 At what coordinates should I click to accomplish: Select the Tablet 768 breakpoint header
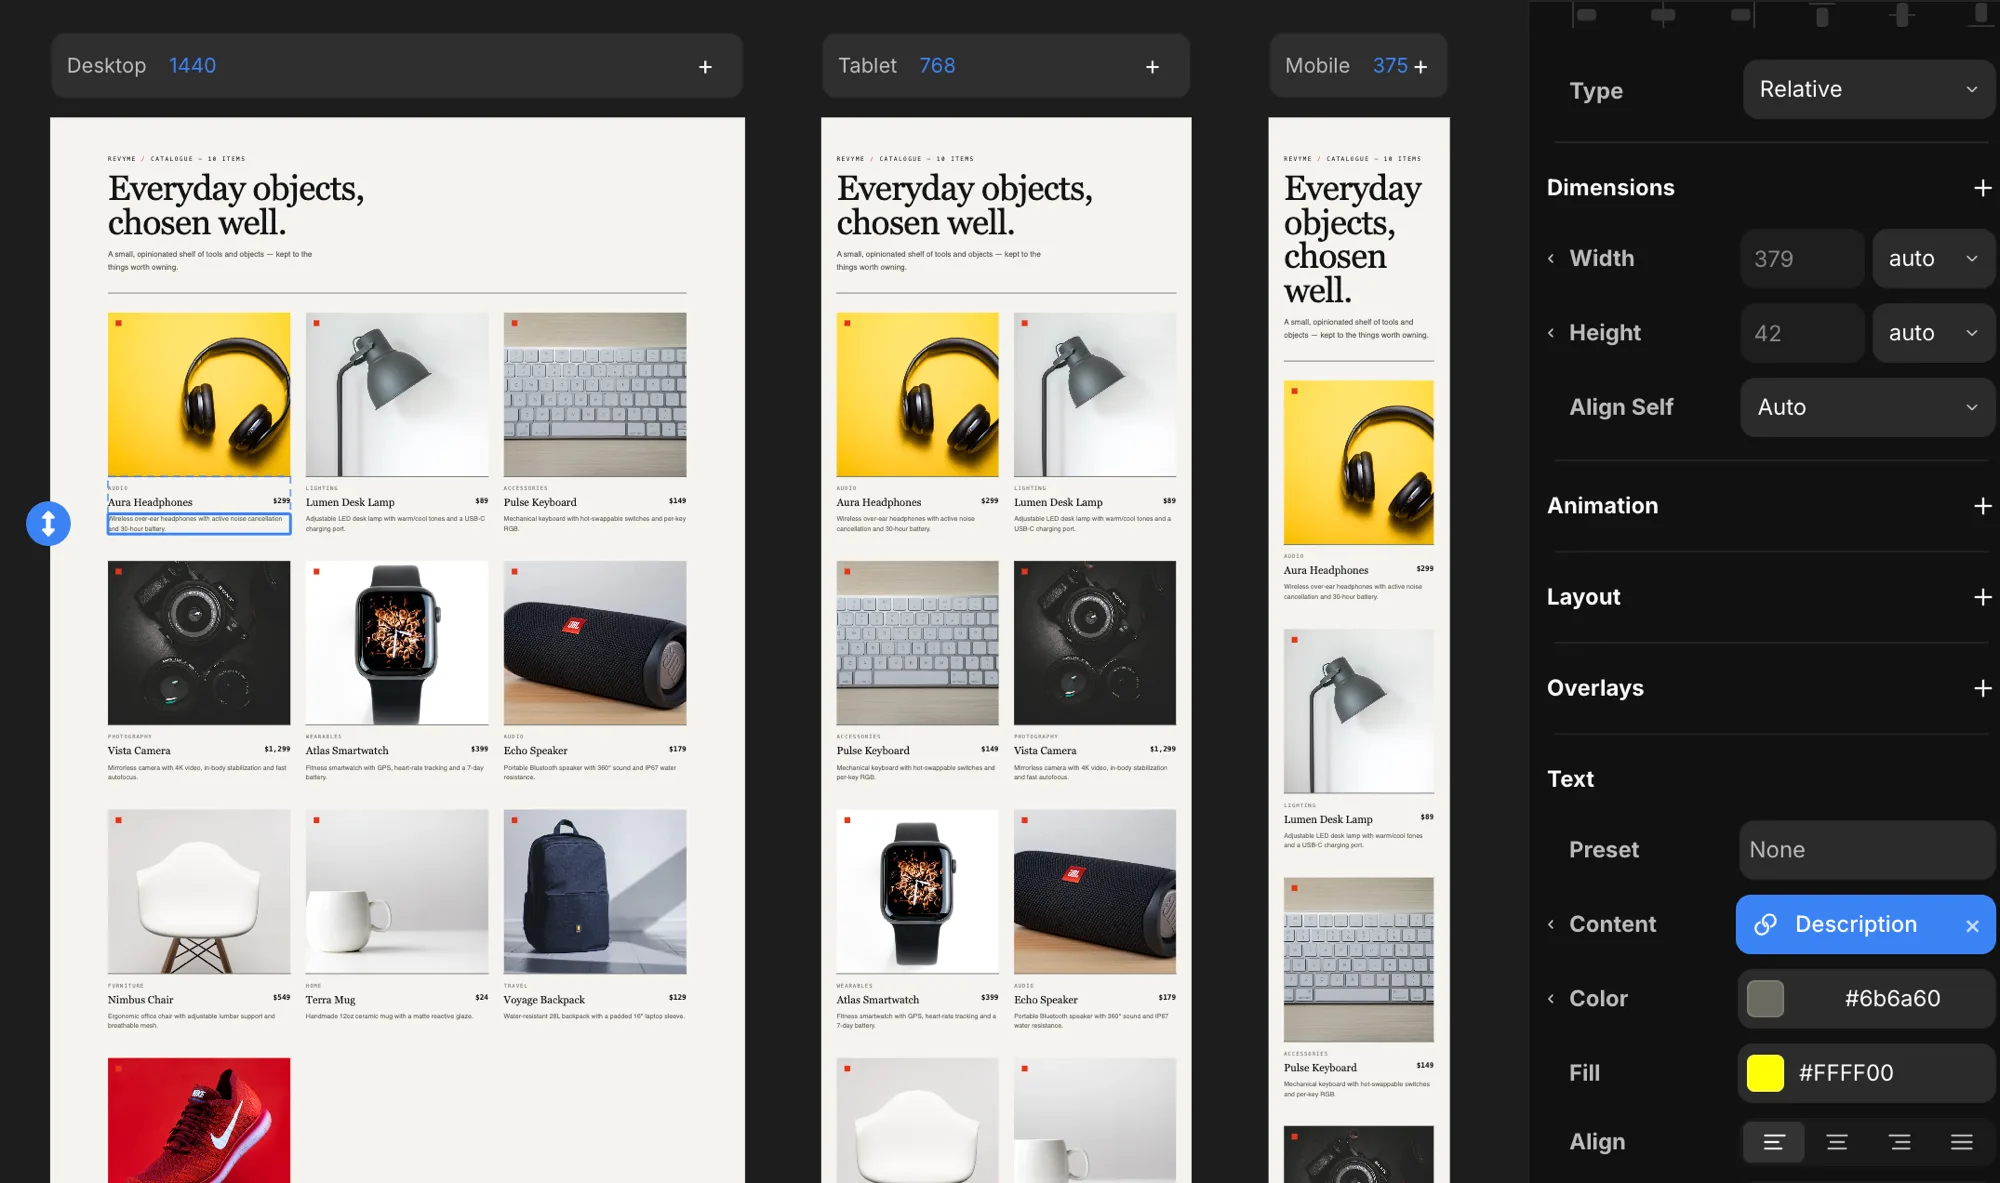[1006, 66]
